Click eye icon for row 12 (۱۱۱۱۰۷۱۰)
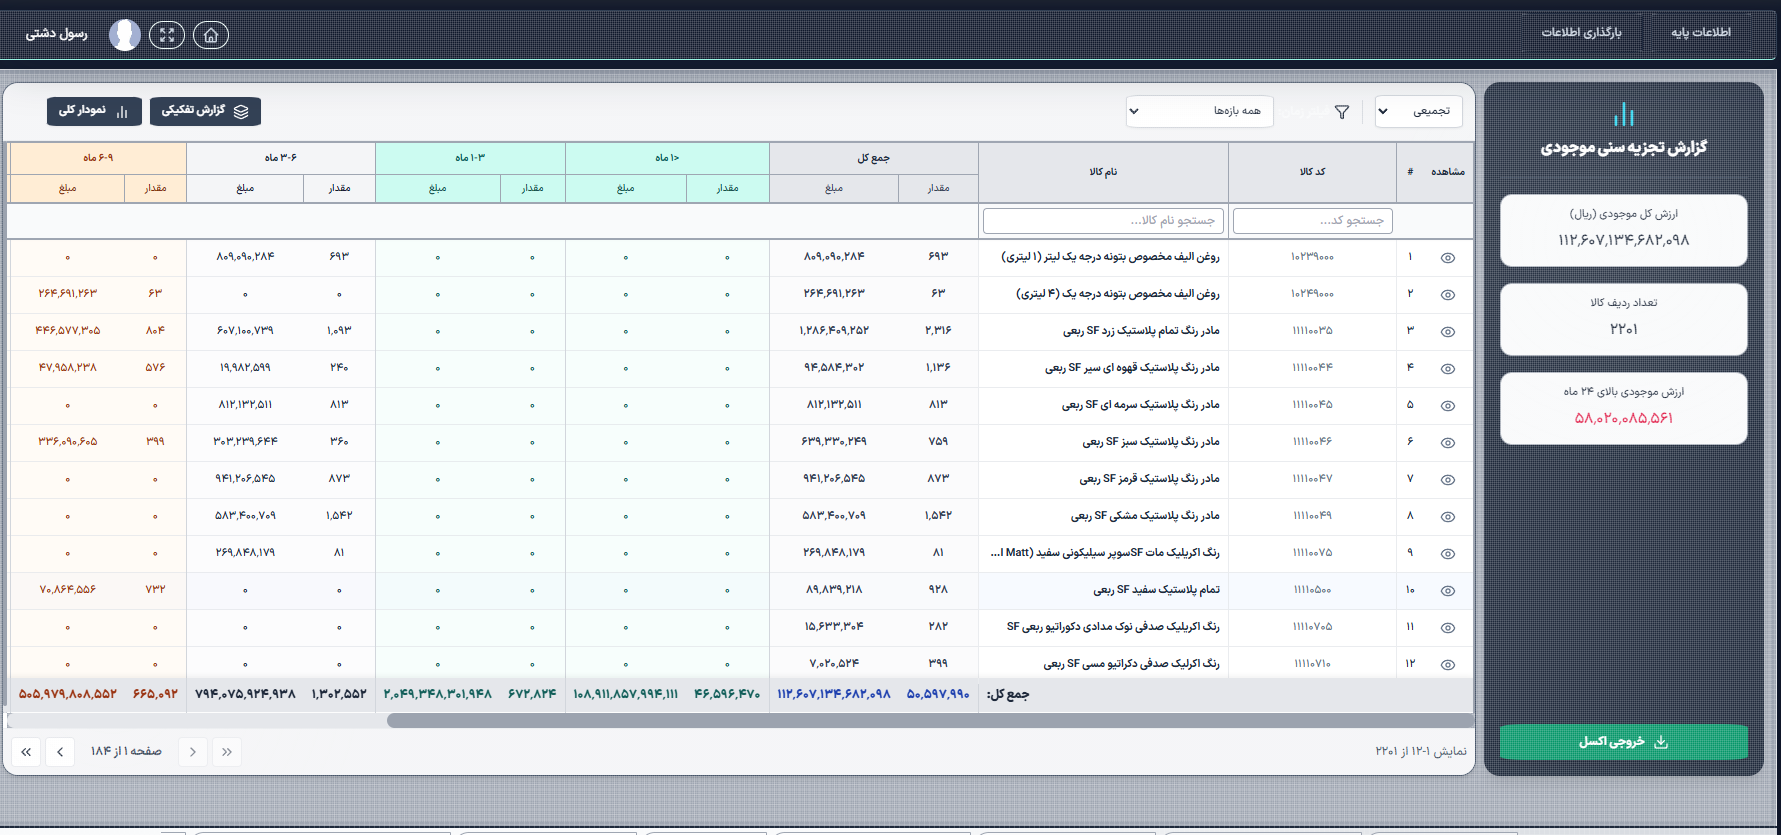Viewport: 1781px width, 835px height. click(x=1447, y=665)
